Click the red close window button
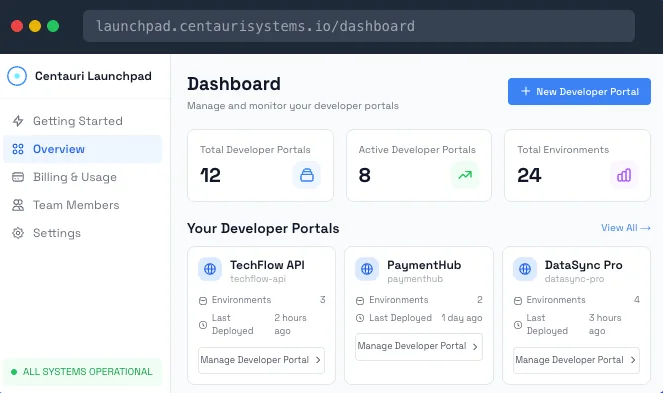The height and width of the screenshot is (393, 663). (17, 26)
